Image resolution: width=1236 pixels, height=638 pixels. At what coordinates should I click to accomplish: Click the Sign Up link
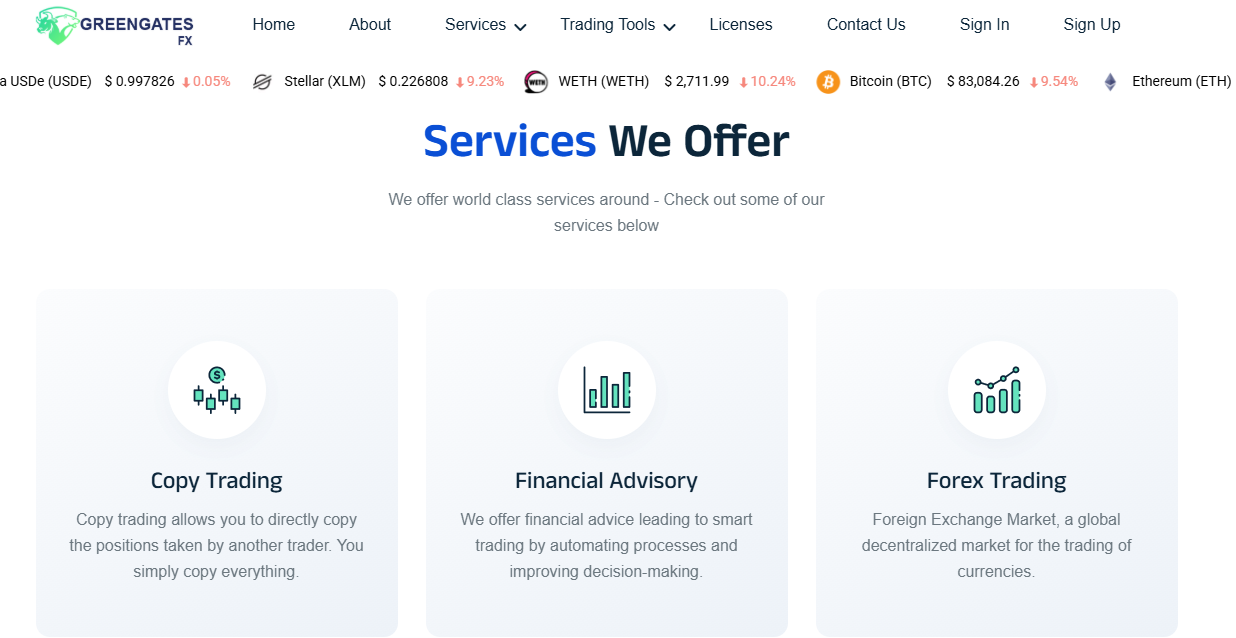point(1092,25)
